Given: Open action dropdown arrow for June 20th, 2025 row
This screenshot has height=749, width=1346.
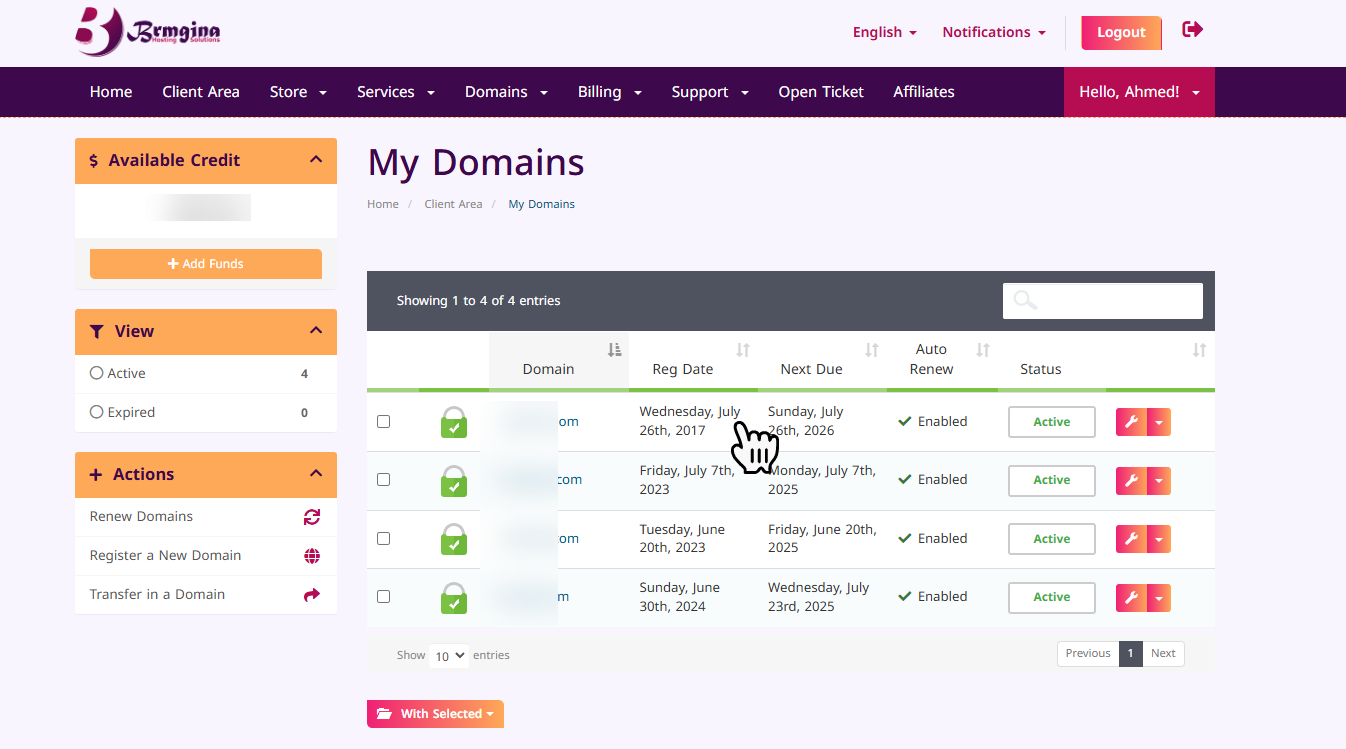Looking at the screenshot, I should tap(1159, 539).
